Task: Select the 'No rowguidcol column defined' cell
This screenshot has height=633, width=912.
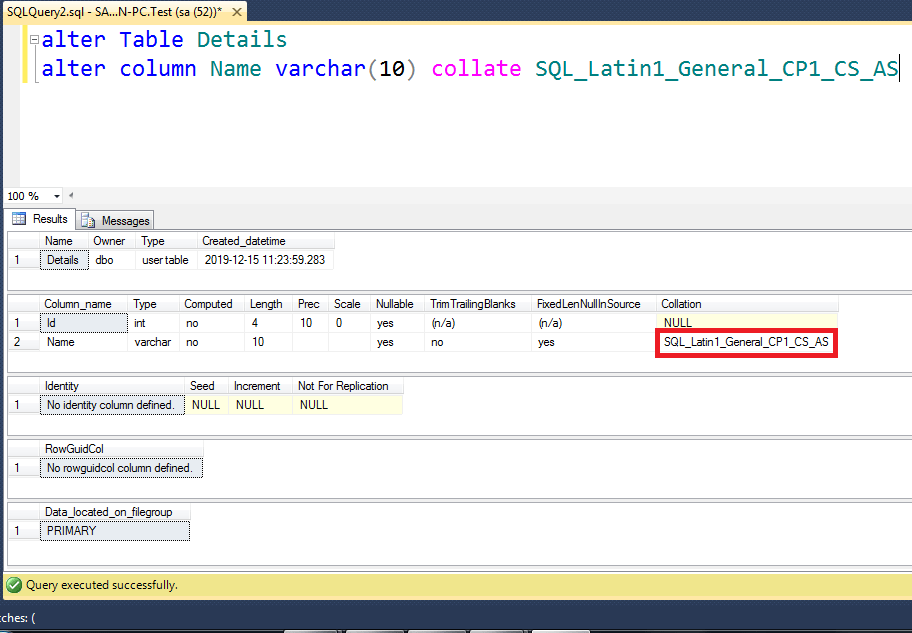Action: click(x=120, y=467)
